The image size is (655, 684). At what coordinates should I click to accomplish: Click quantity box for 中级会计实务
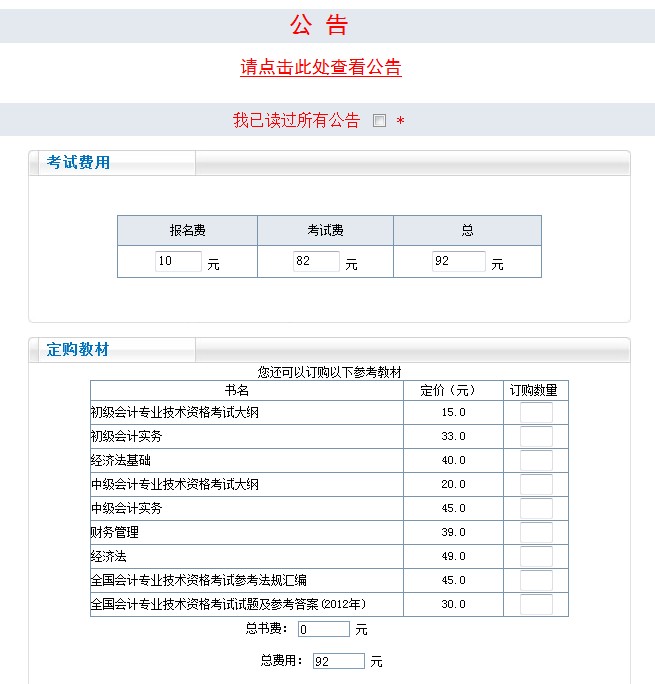pyautogui.click(x=536, y=509)
